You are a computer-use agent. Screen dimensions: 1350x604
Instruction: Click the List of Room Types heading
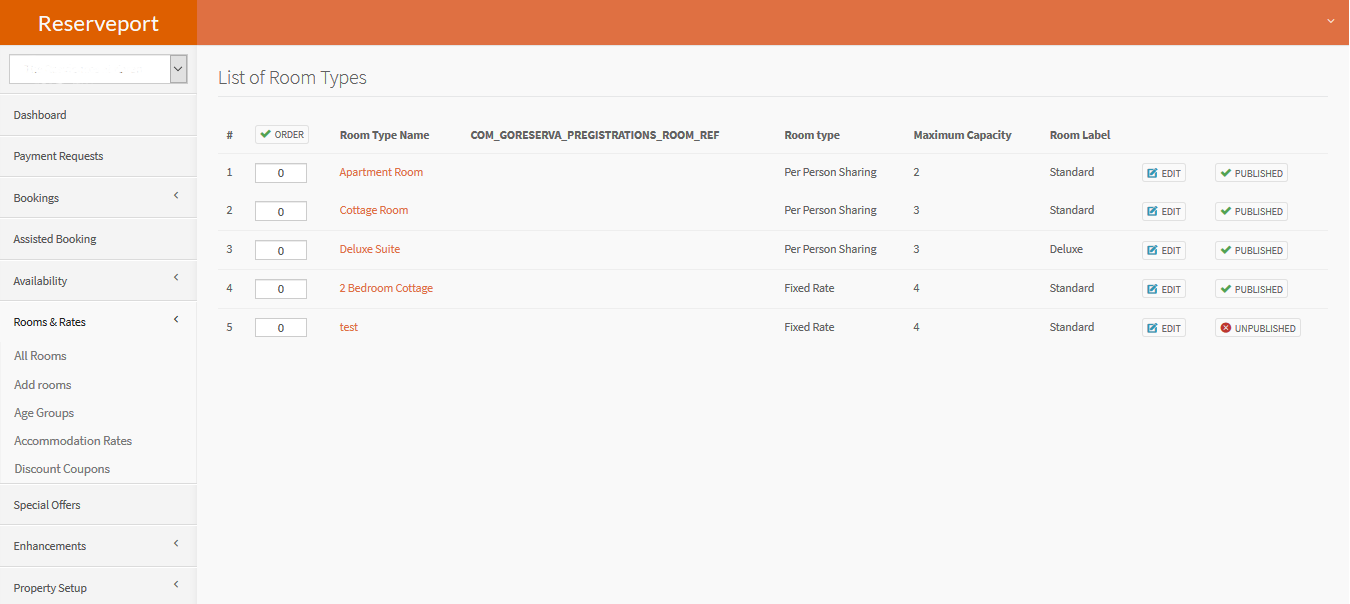292,77
